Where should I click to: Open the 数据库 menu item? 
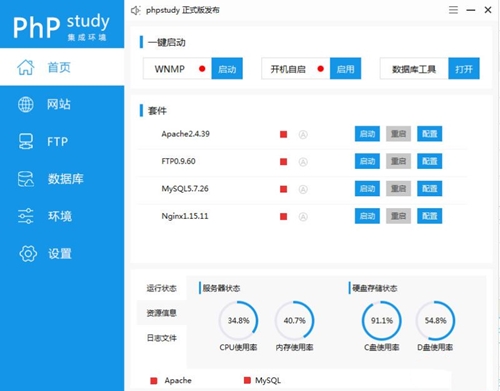(62, 179)
